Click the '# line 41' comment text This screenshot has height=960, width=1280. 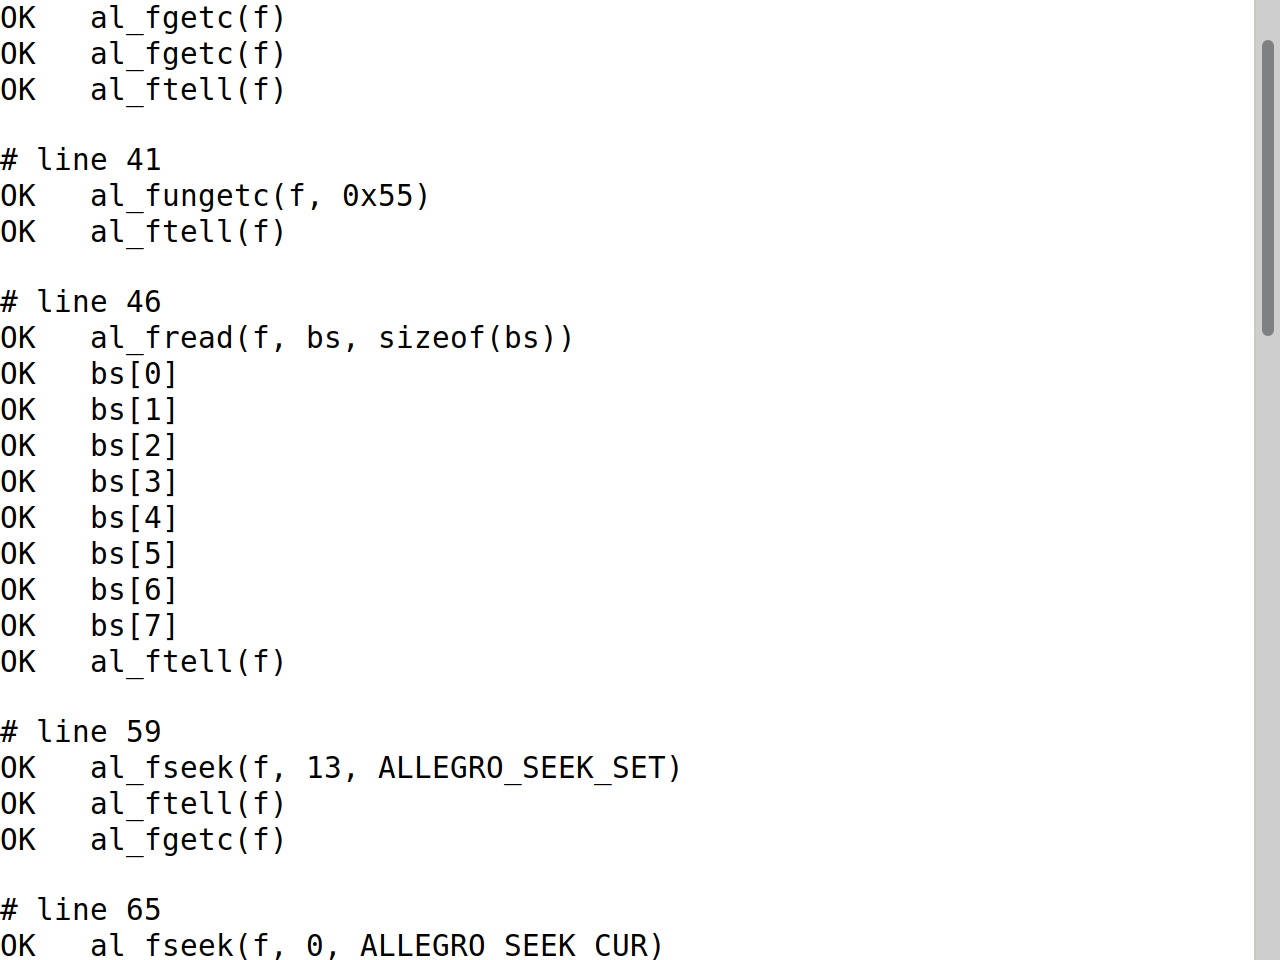[x=81, y=160]
